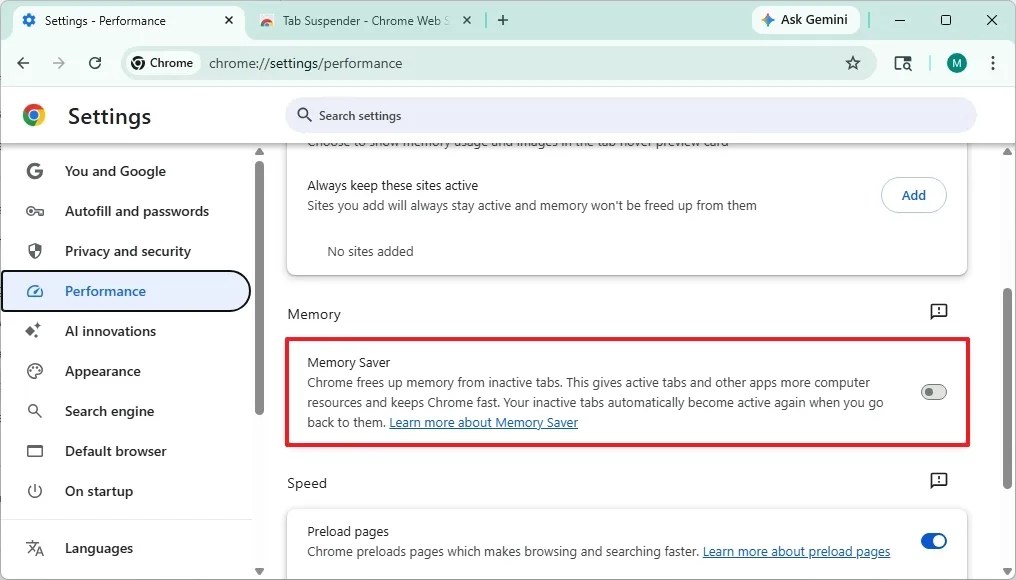Image resolution: width=1016 pixels, height=580 pixels.
Task: Click the Google G icon in the sidebar
Action: [x=34, y=171]
